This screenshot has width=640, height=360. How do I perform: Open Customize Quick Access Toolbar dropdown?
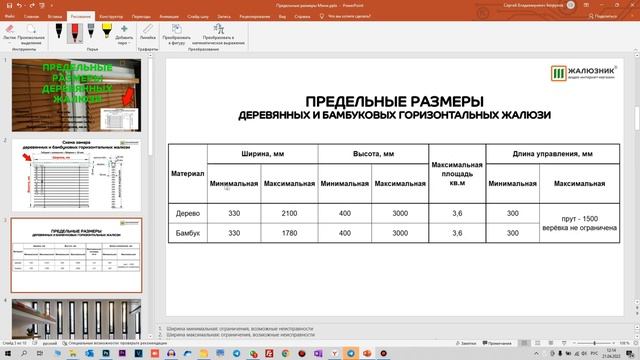pyautogui.click(x=52, y=6)
